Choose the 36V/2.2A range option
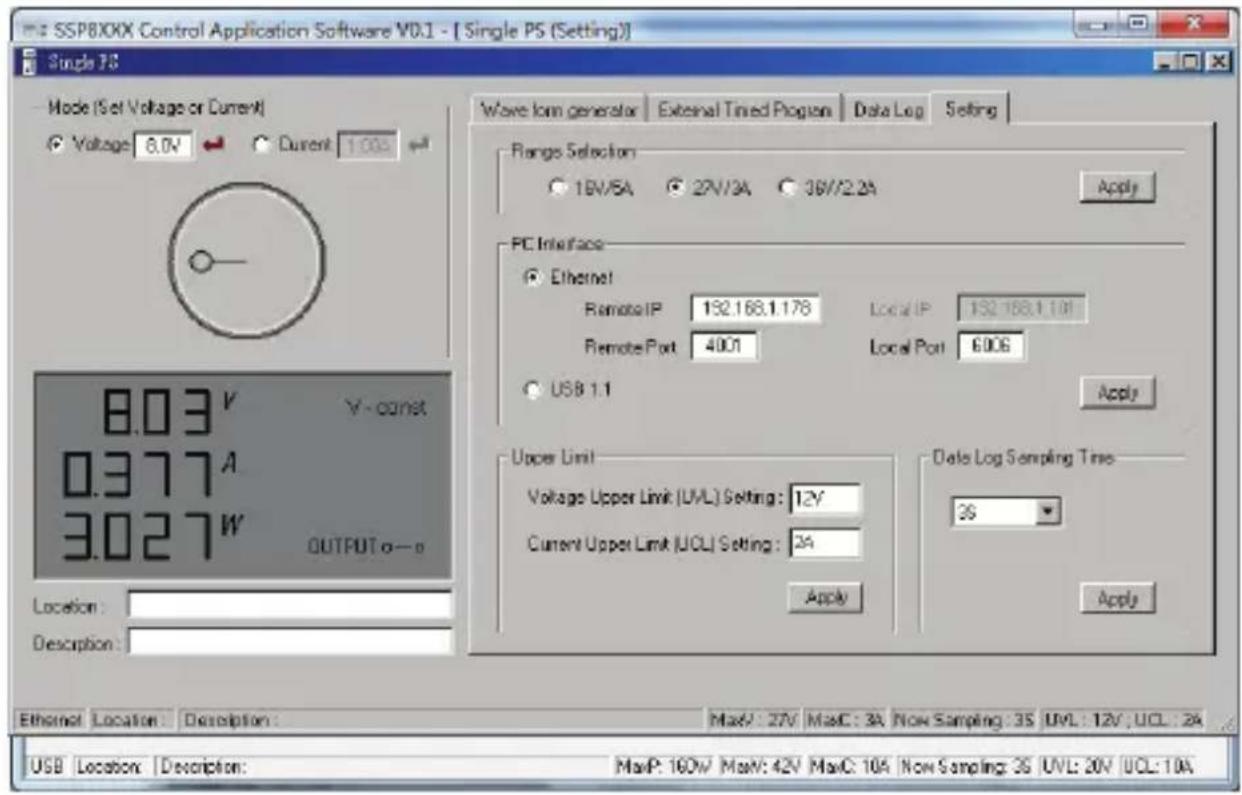Screen dimensions: 1242x795 coord(786,187)
